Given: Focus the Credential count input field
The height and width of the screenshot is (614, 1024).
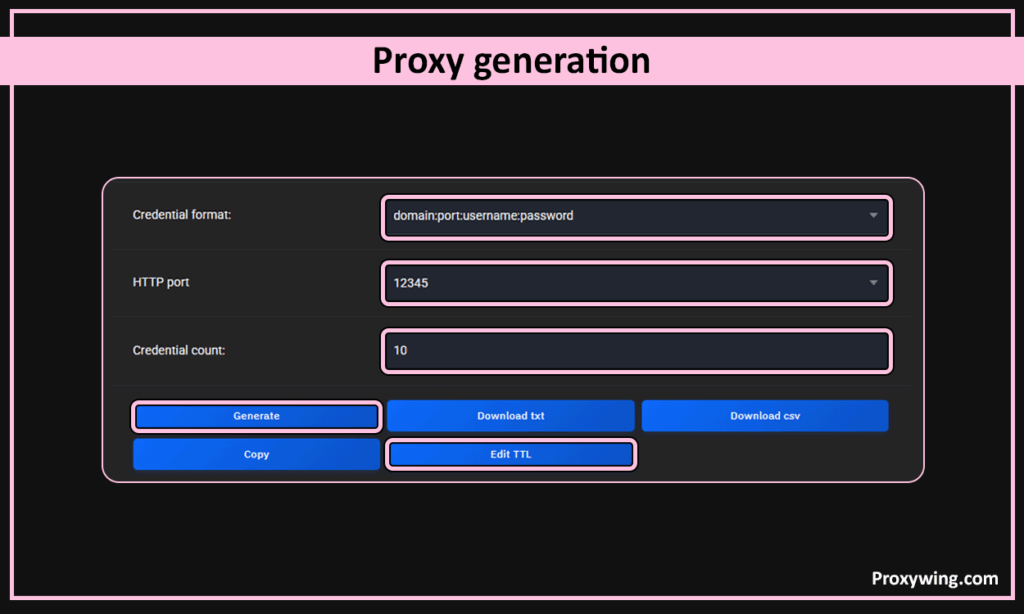Looking at the screenshot, I should pyautogui.click(x=636, y=351).
